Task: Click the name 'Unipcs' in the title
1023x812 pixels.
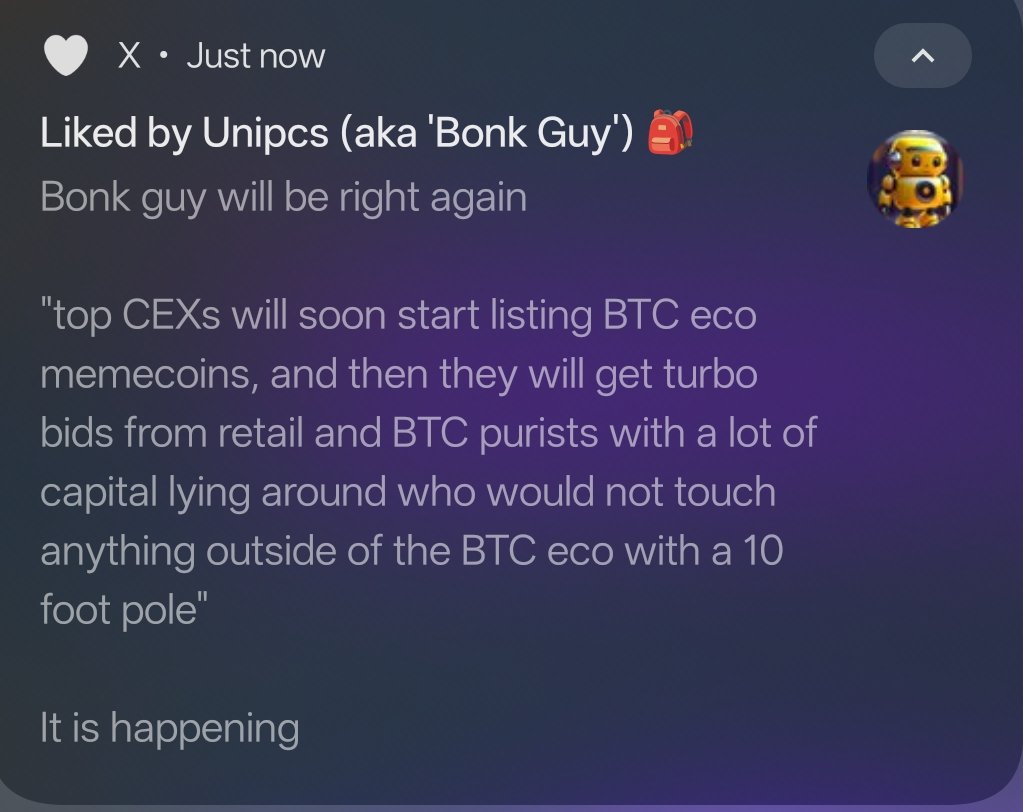Action: (265, 133)
